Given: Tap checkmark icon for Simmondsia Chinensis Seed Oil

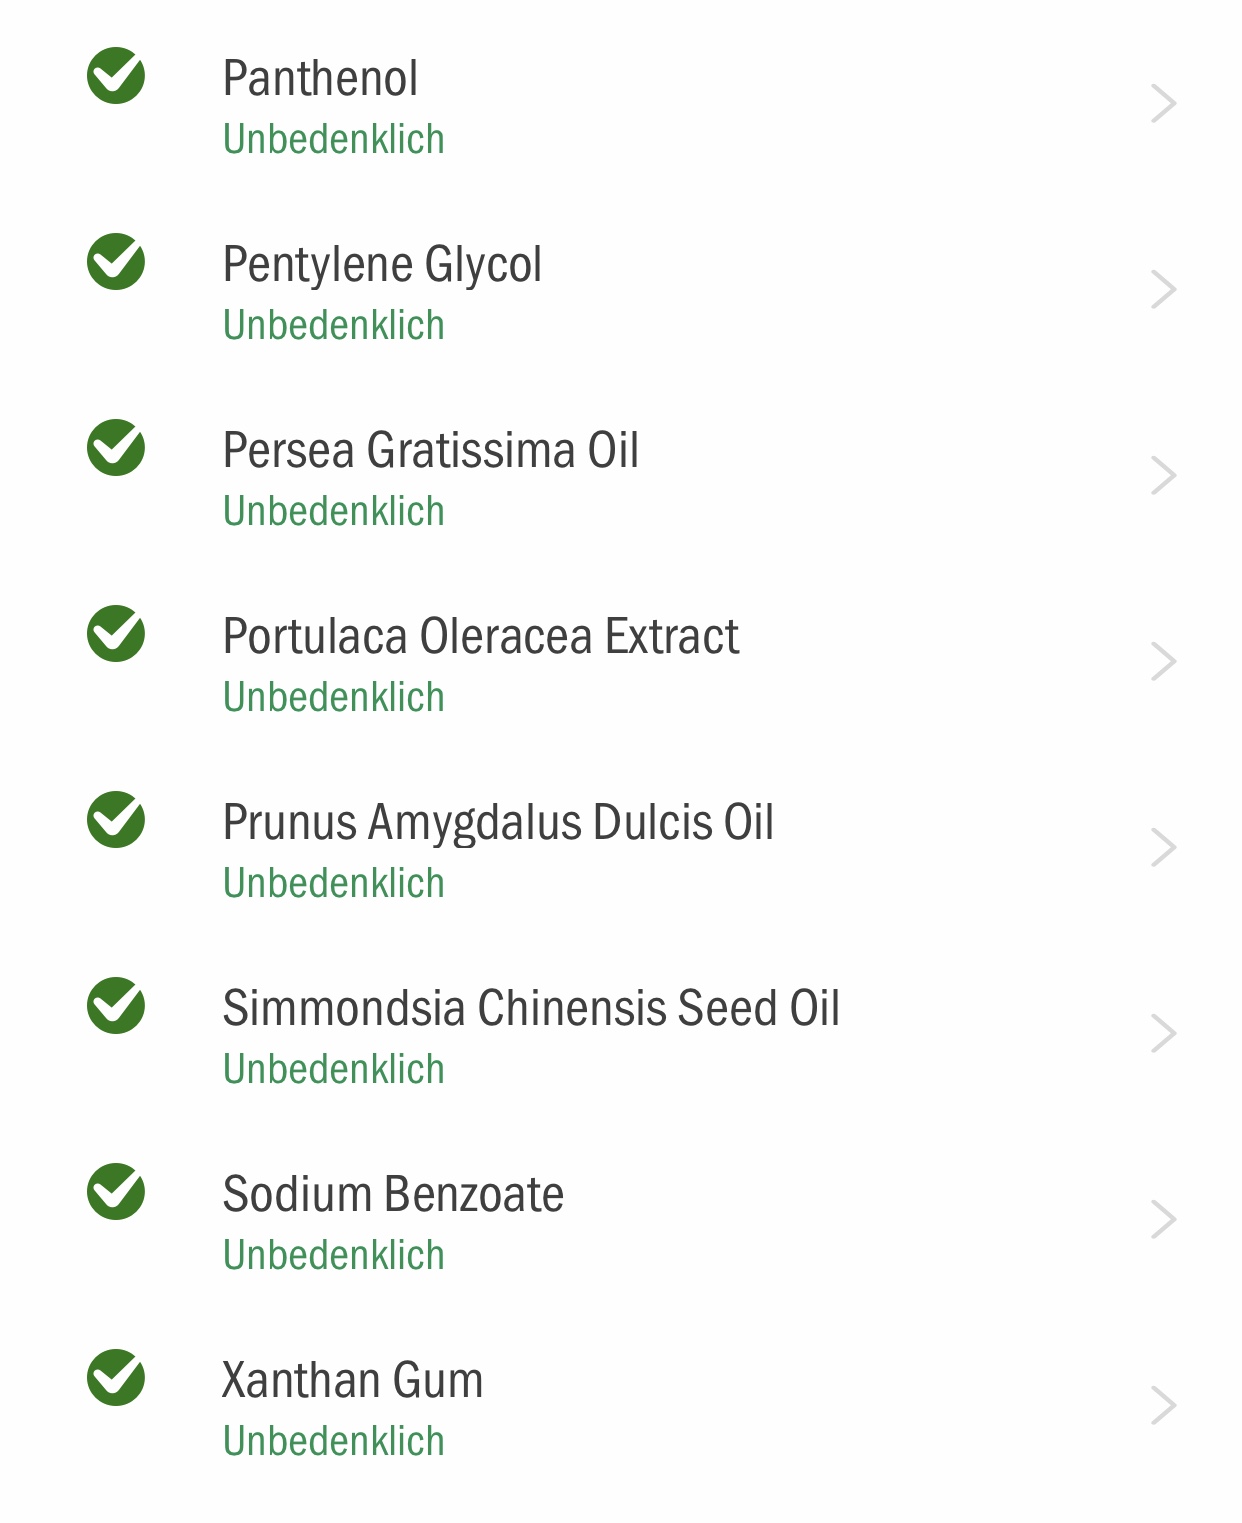Looking at the screenshot, I should [116, 1006].
